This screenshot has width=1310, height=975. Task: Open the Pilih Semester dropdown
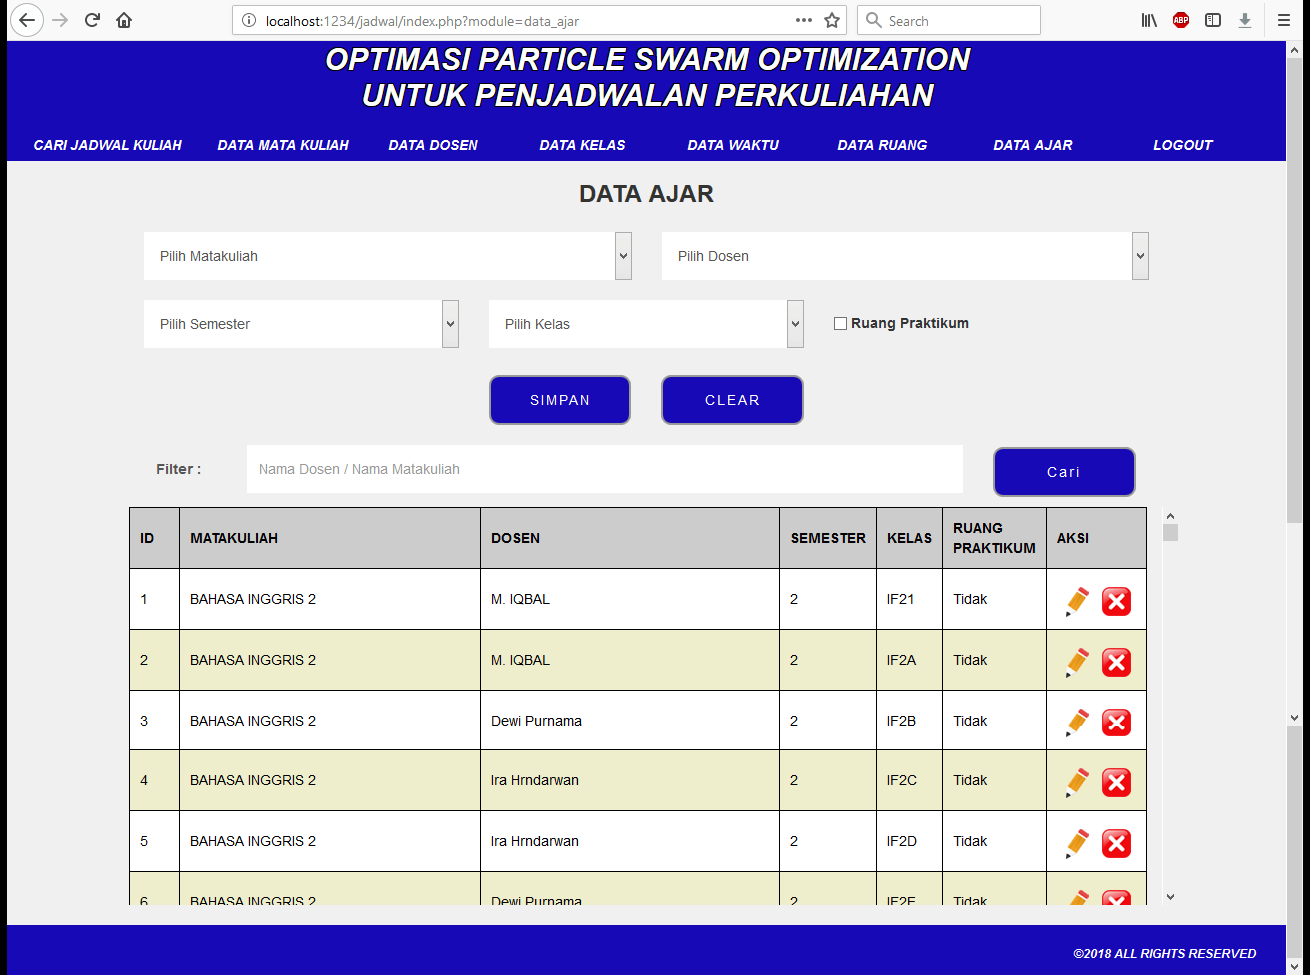click(x=300, y=324)
